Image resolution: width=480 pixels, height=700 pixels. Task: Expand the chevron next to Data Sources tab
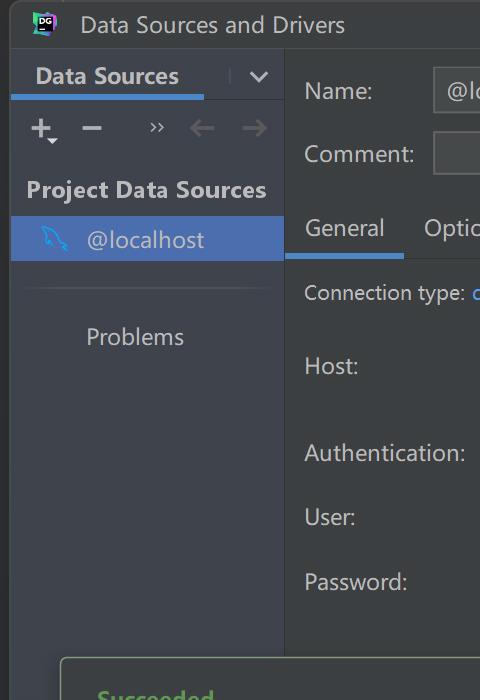259,77
